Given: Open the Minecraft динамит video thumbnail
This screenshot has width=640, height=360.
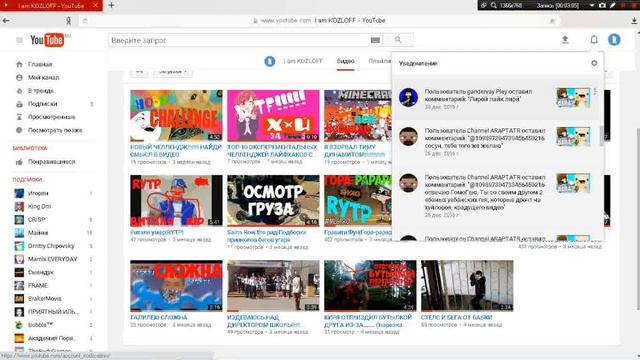Looking at the screenshot, I should pyautogui.click(x=358, y=116).
